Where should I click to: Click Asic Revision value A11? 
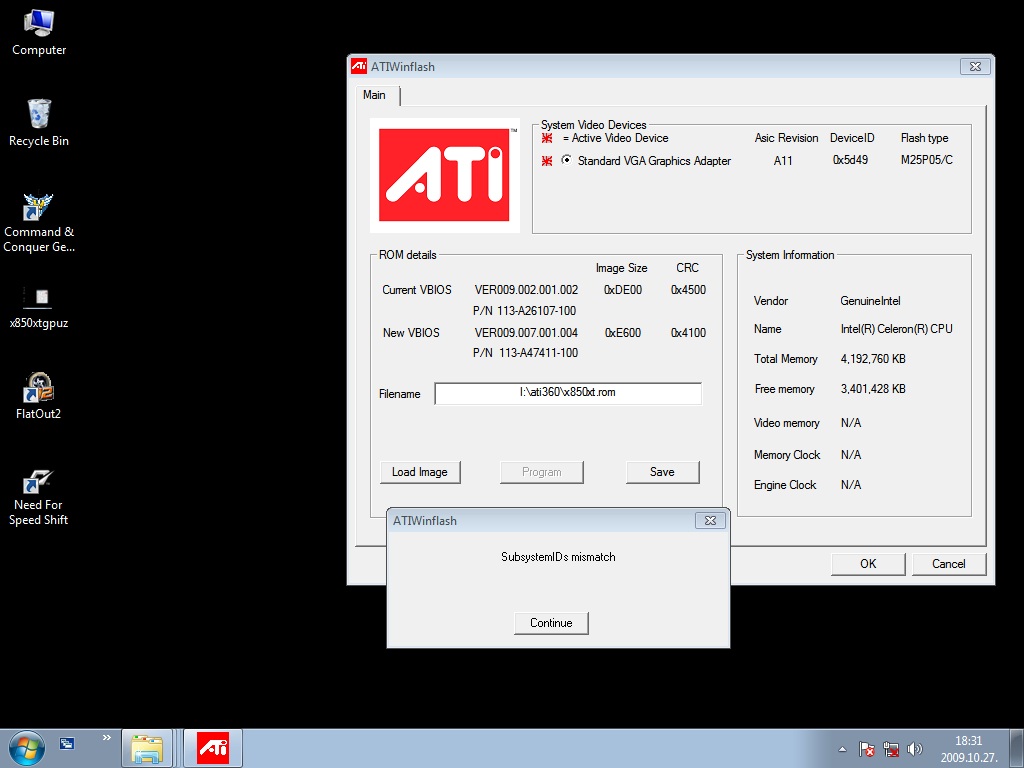783,161
